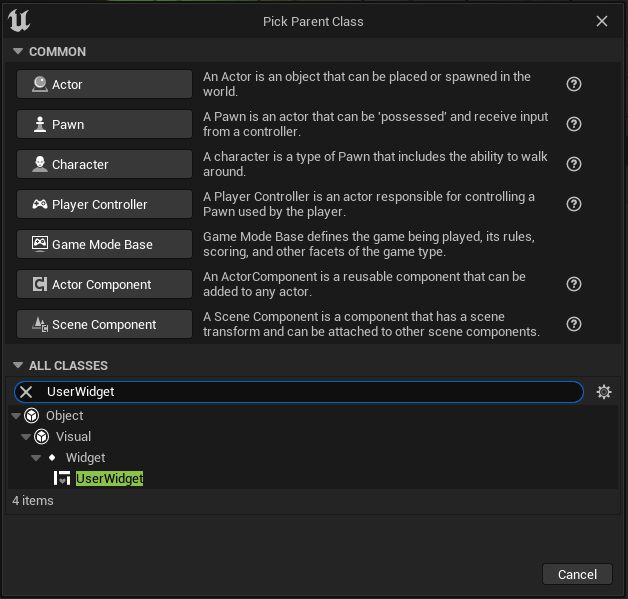Screen dimensions: 628x599
Task: Select UserWidget in the class tree
Action: pos(110,479)
